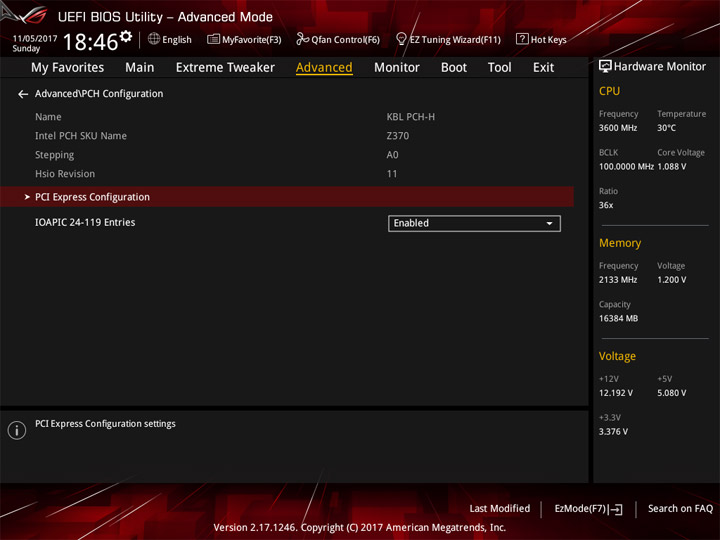Click the Hsio Revision label
720x540 pixels.
point(65,174)
